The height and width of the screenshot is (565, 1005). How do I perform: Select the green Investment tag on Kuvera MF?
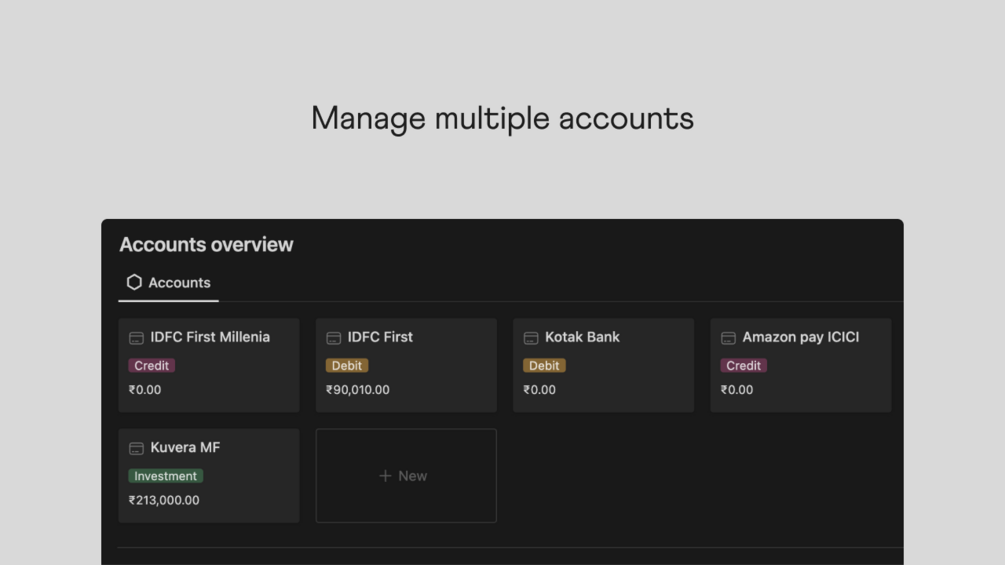[x=165, y=476]
